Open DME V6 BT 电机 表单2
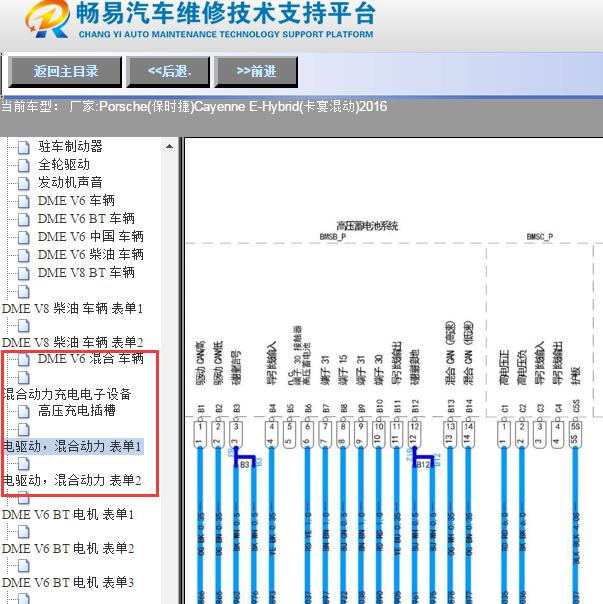This screenshot has height=604, width=603. 68,548
